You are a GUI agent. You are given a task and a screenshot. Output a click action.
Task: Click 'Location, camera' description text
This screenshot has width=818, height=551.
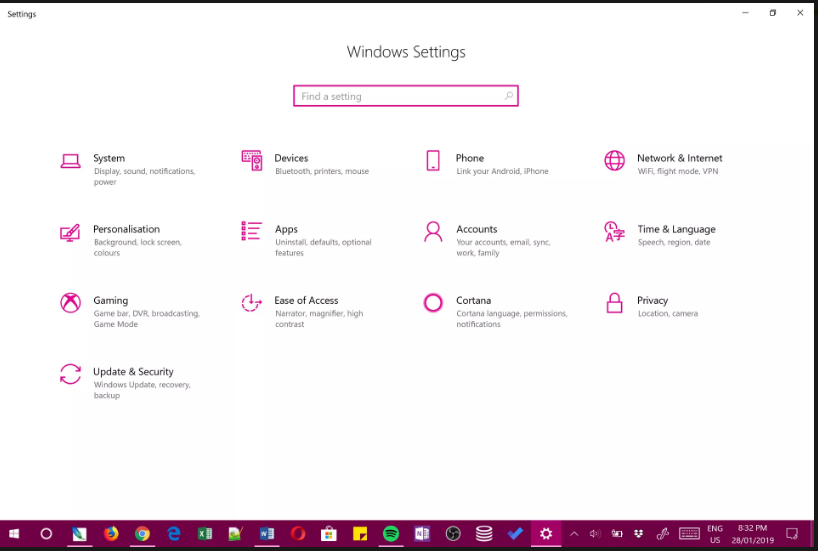pyautogui.click(x=668, y=314)
